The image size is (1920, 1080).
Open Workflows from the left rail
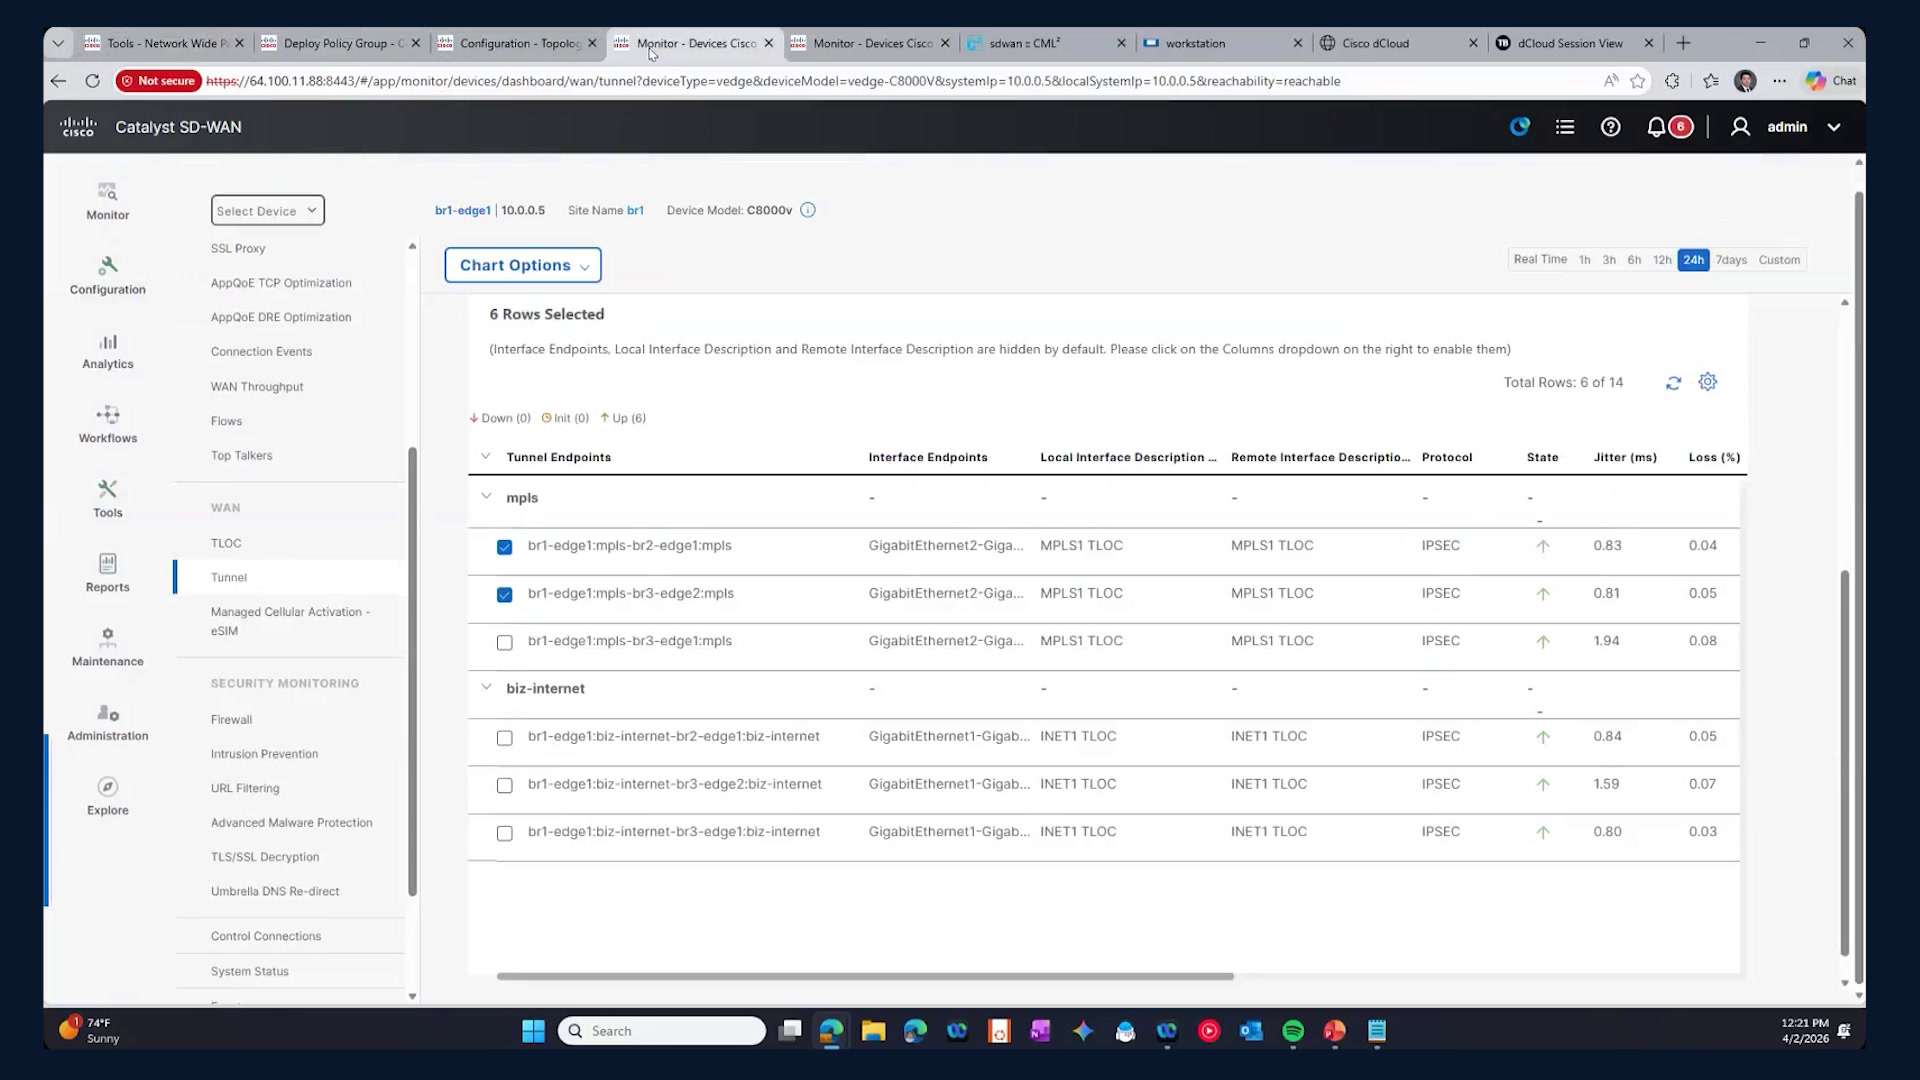[107, 424]
